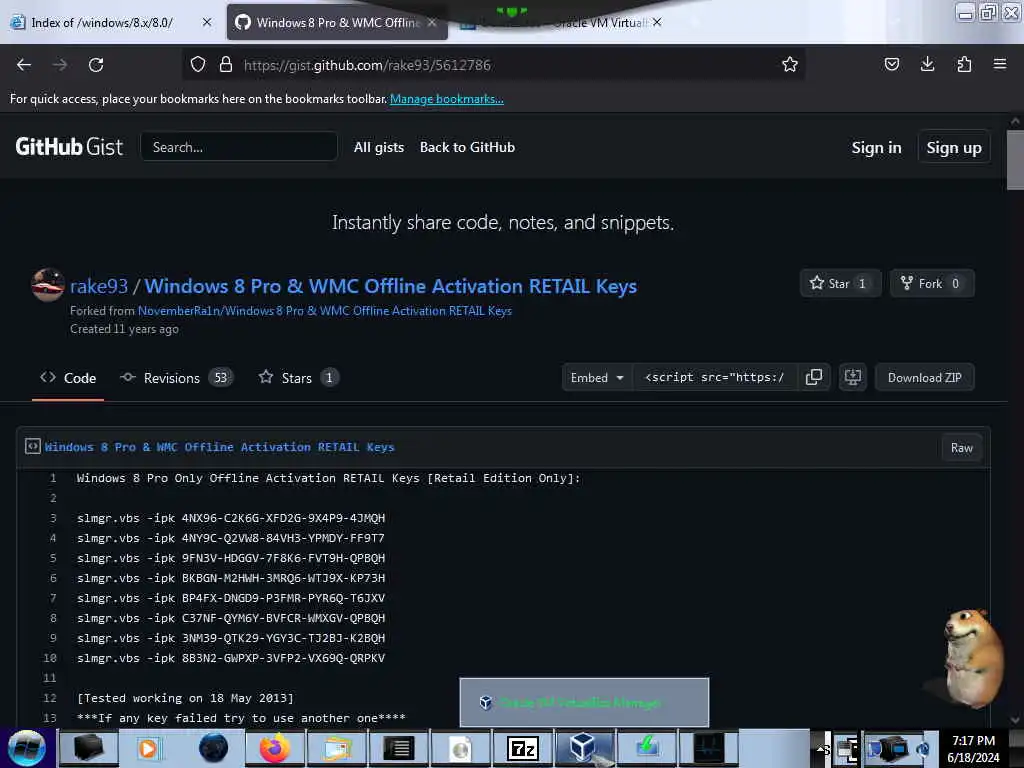Click the GitHub Gist logo
Viewport: 1024px width, 768px height.
69,147
